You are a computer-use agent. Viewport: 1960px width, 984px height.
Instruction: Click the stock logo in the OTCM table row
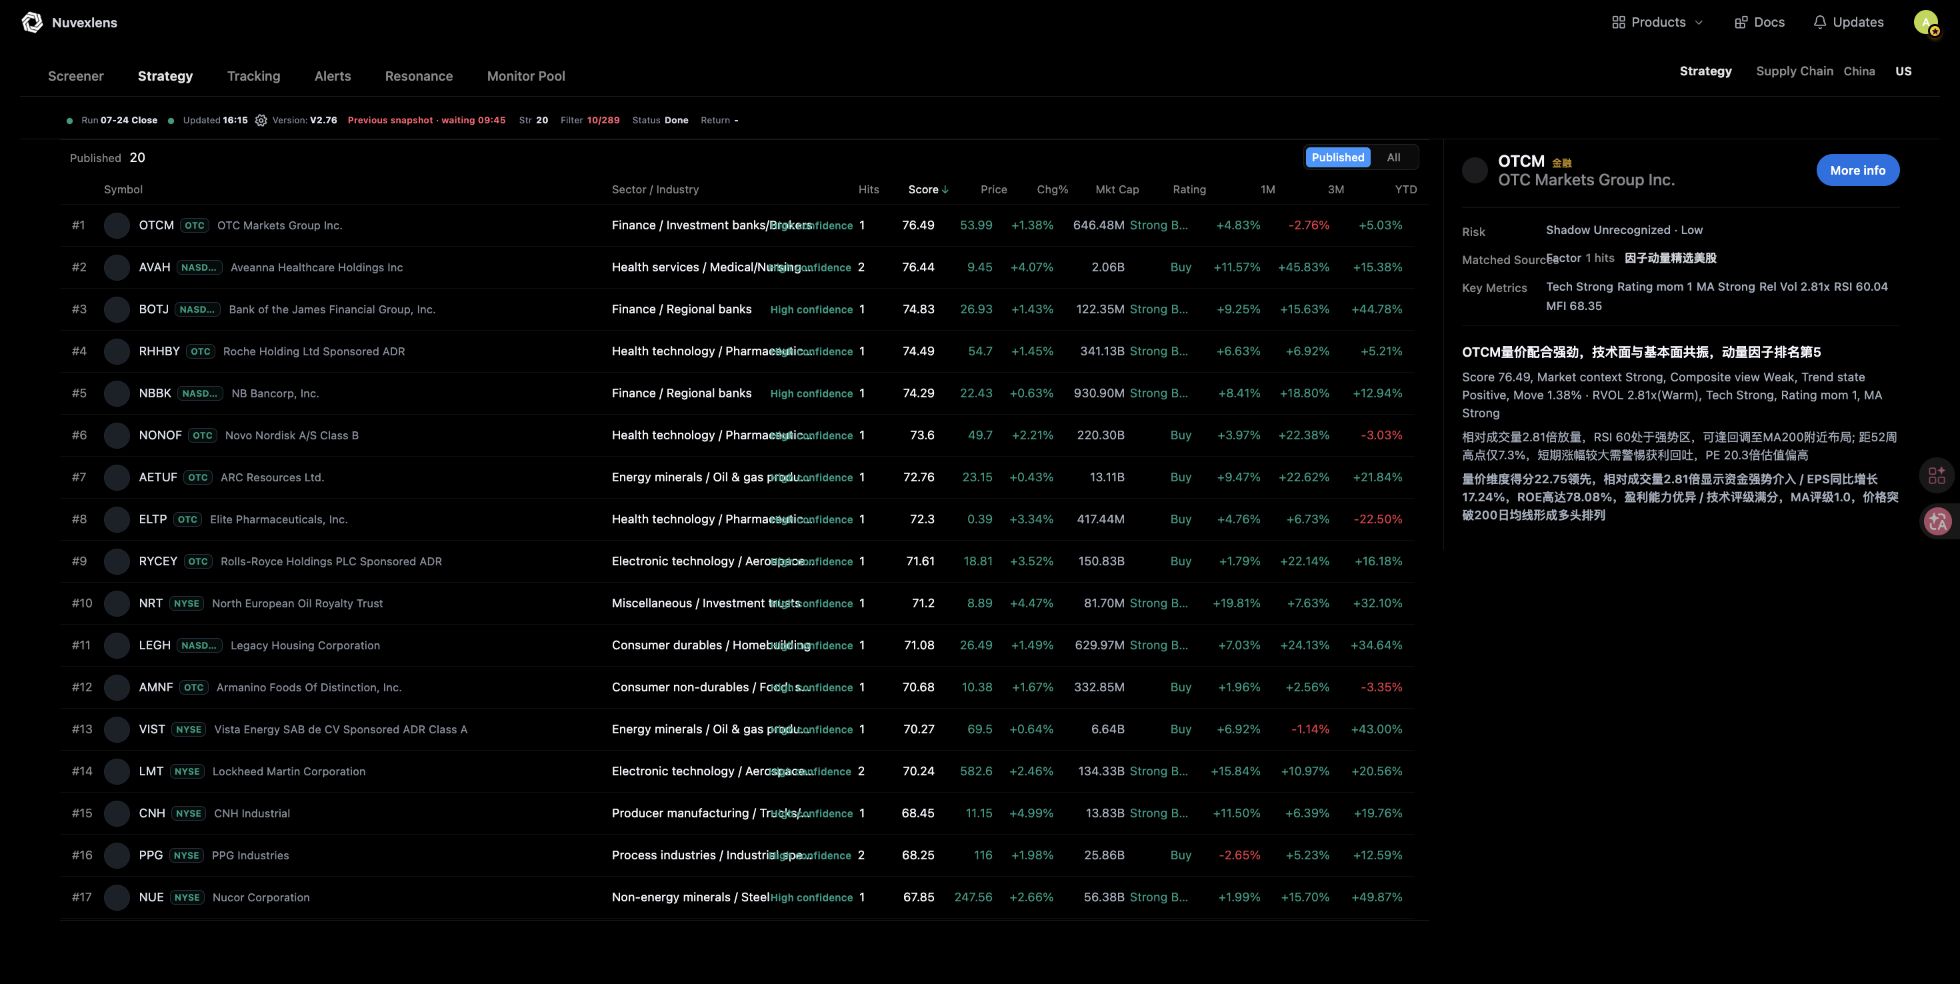117,225
